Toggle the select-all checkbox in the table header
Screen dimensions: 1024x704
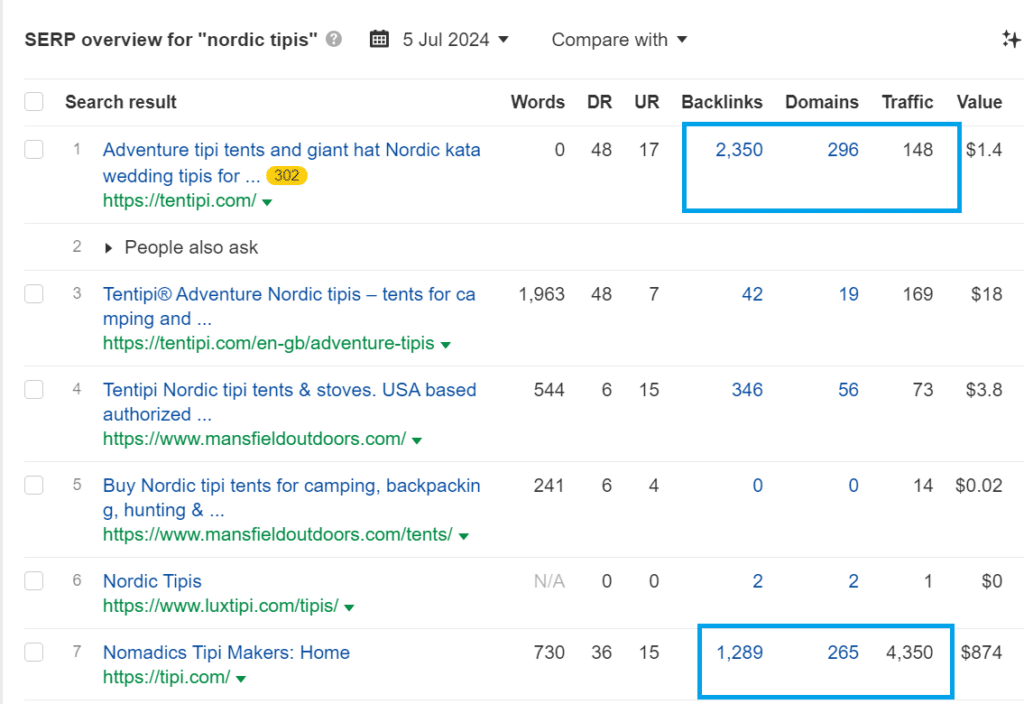(34, 102)
